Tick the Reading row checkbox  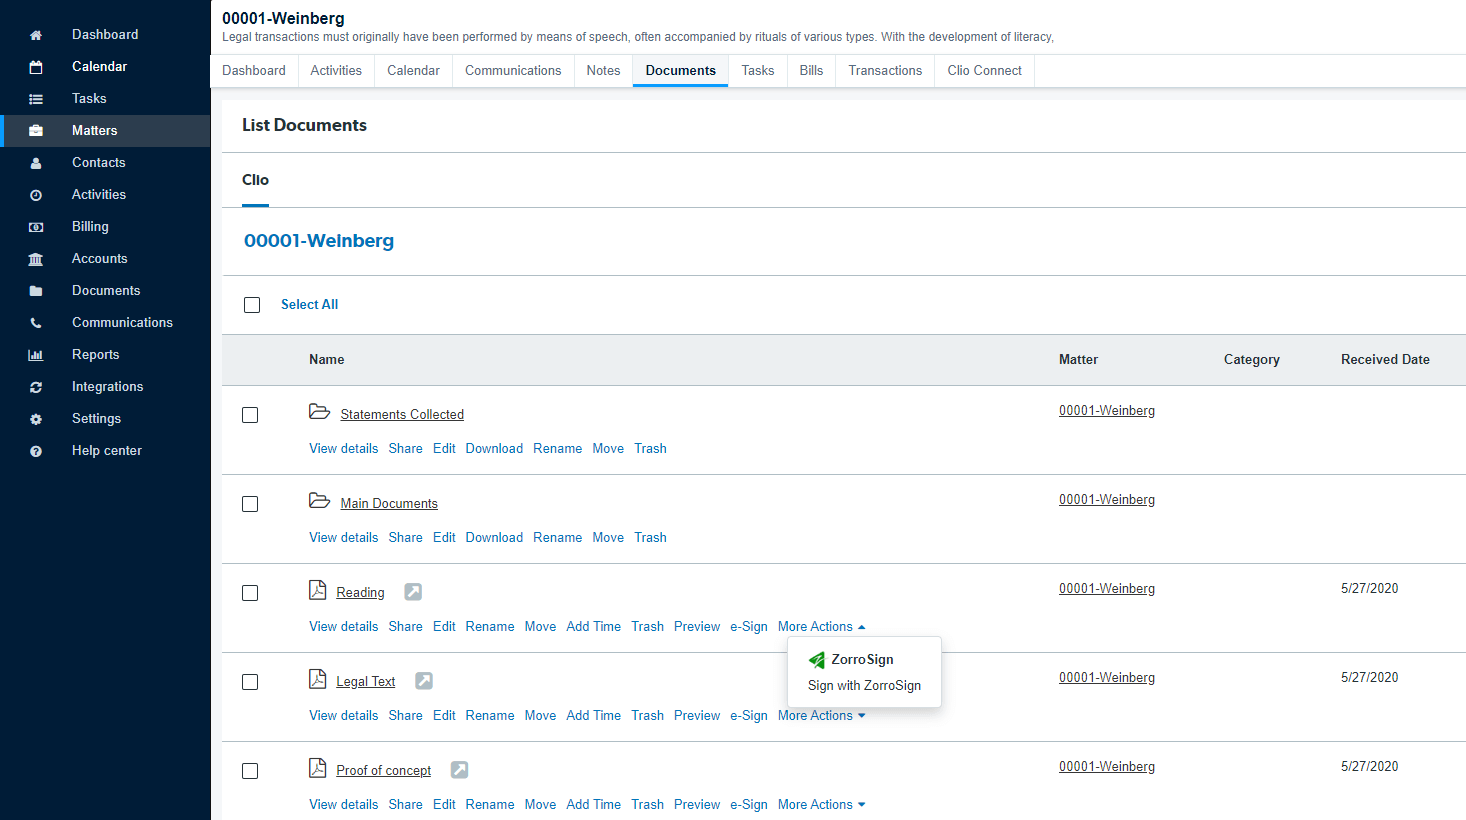tap(250, 593)
